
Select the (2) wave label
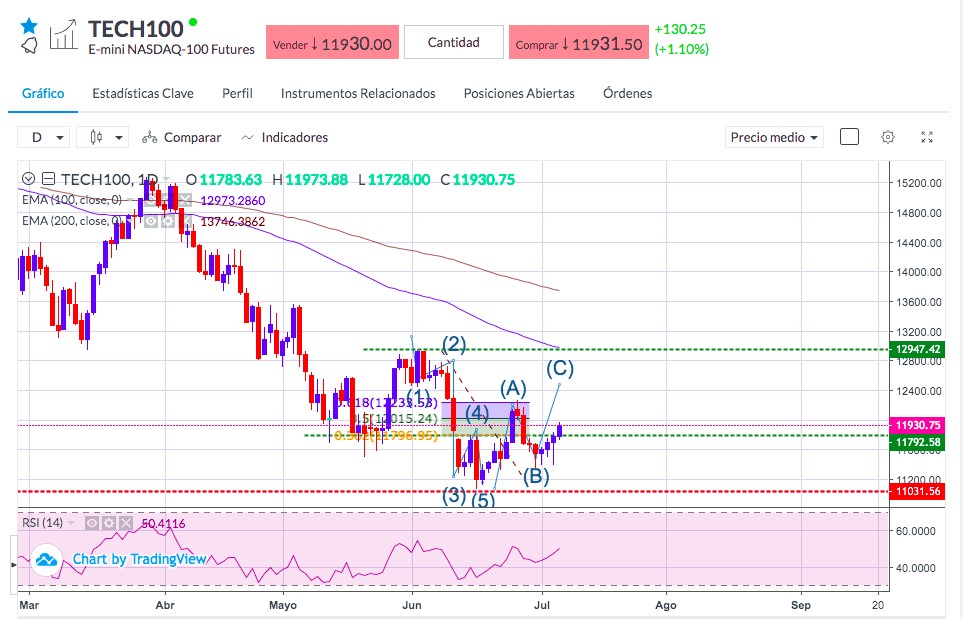[x=454, y=345]
